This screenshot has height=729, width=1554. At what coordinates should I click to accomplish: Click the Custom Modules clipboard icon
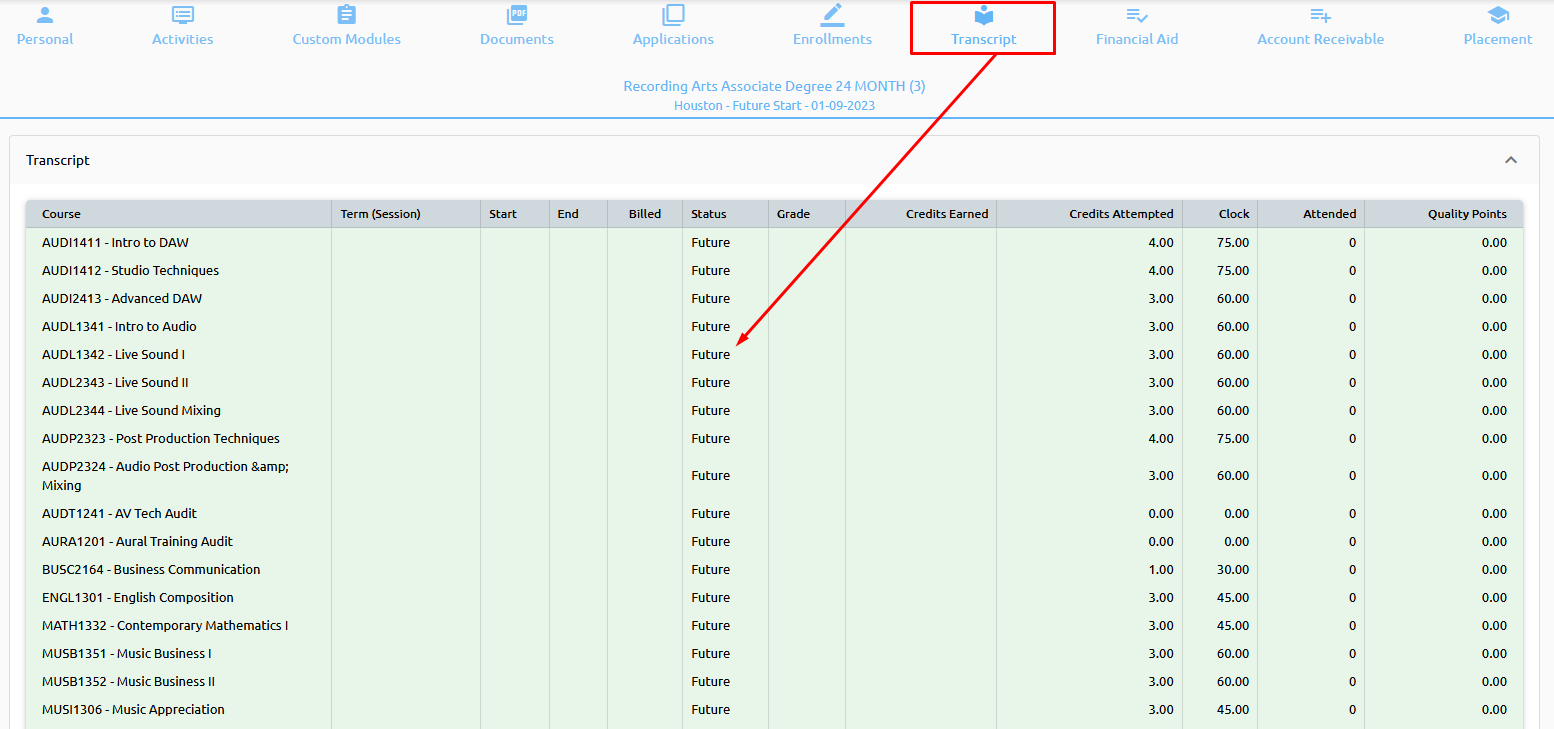click(x=346, y=15)
